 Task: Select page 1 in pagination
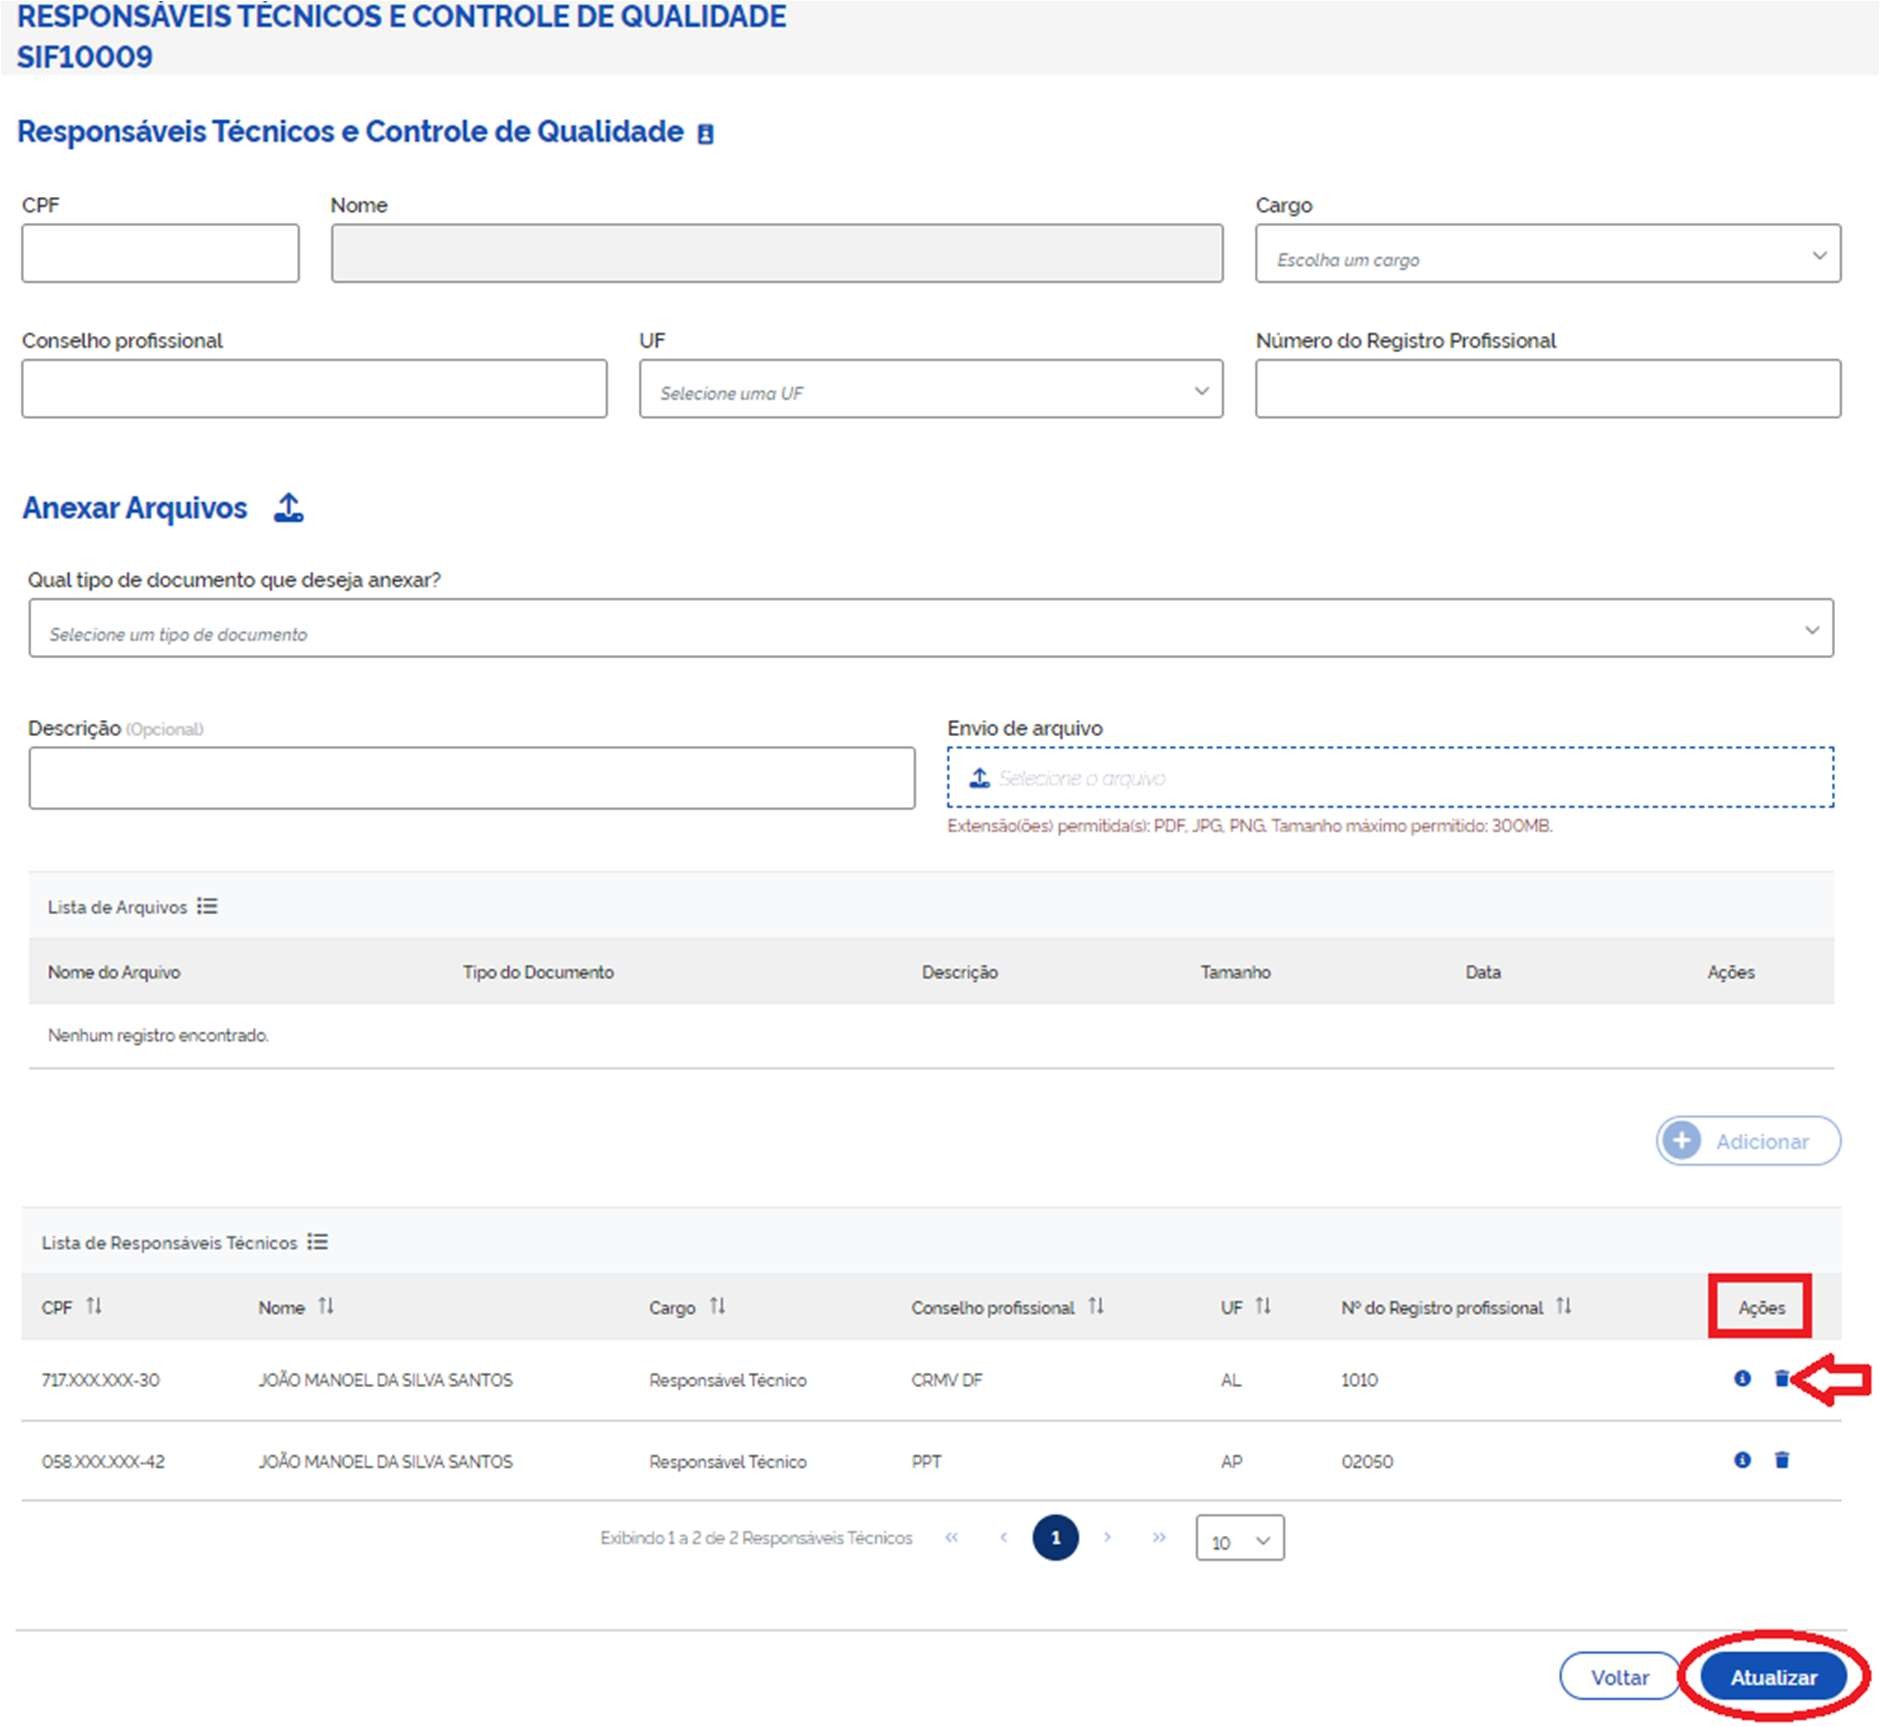click(1055, 1538)
